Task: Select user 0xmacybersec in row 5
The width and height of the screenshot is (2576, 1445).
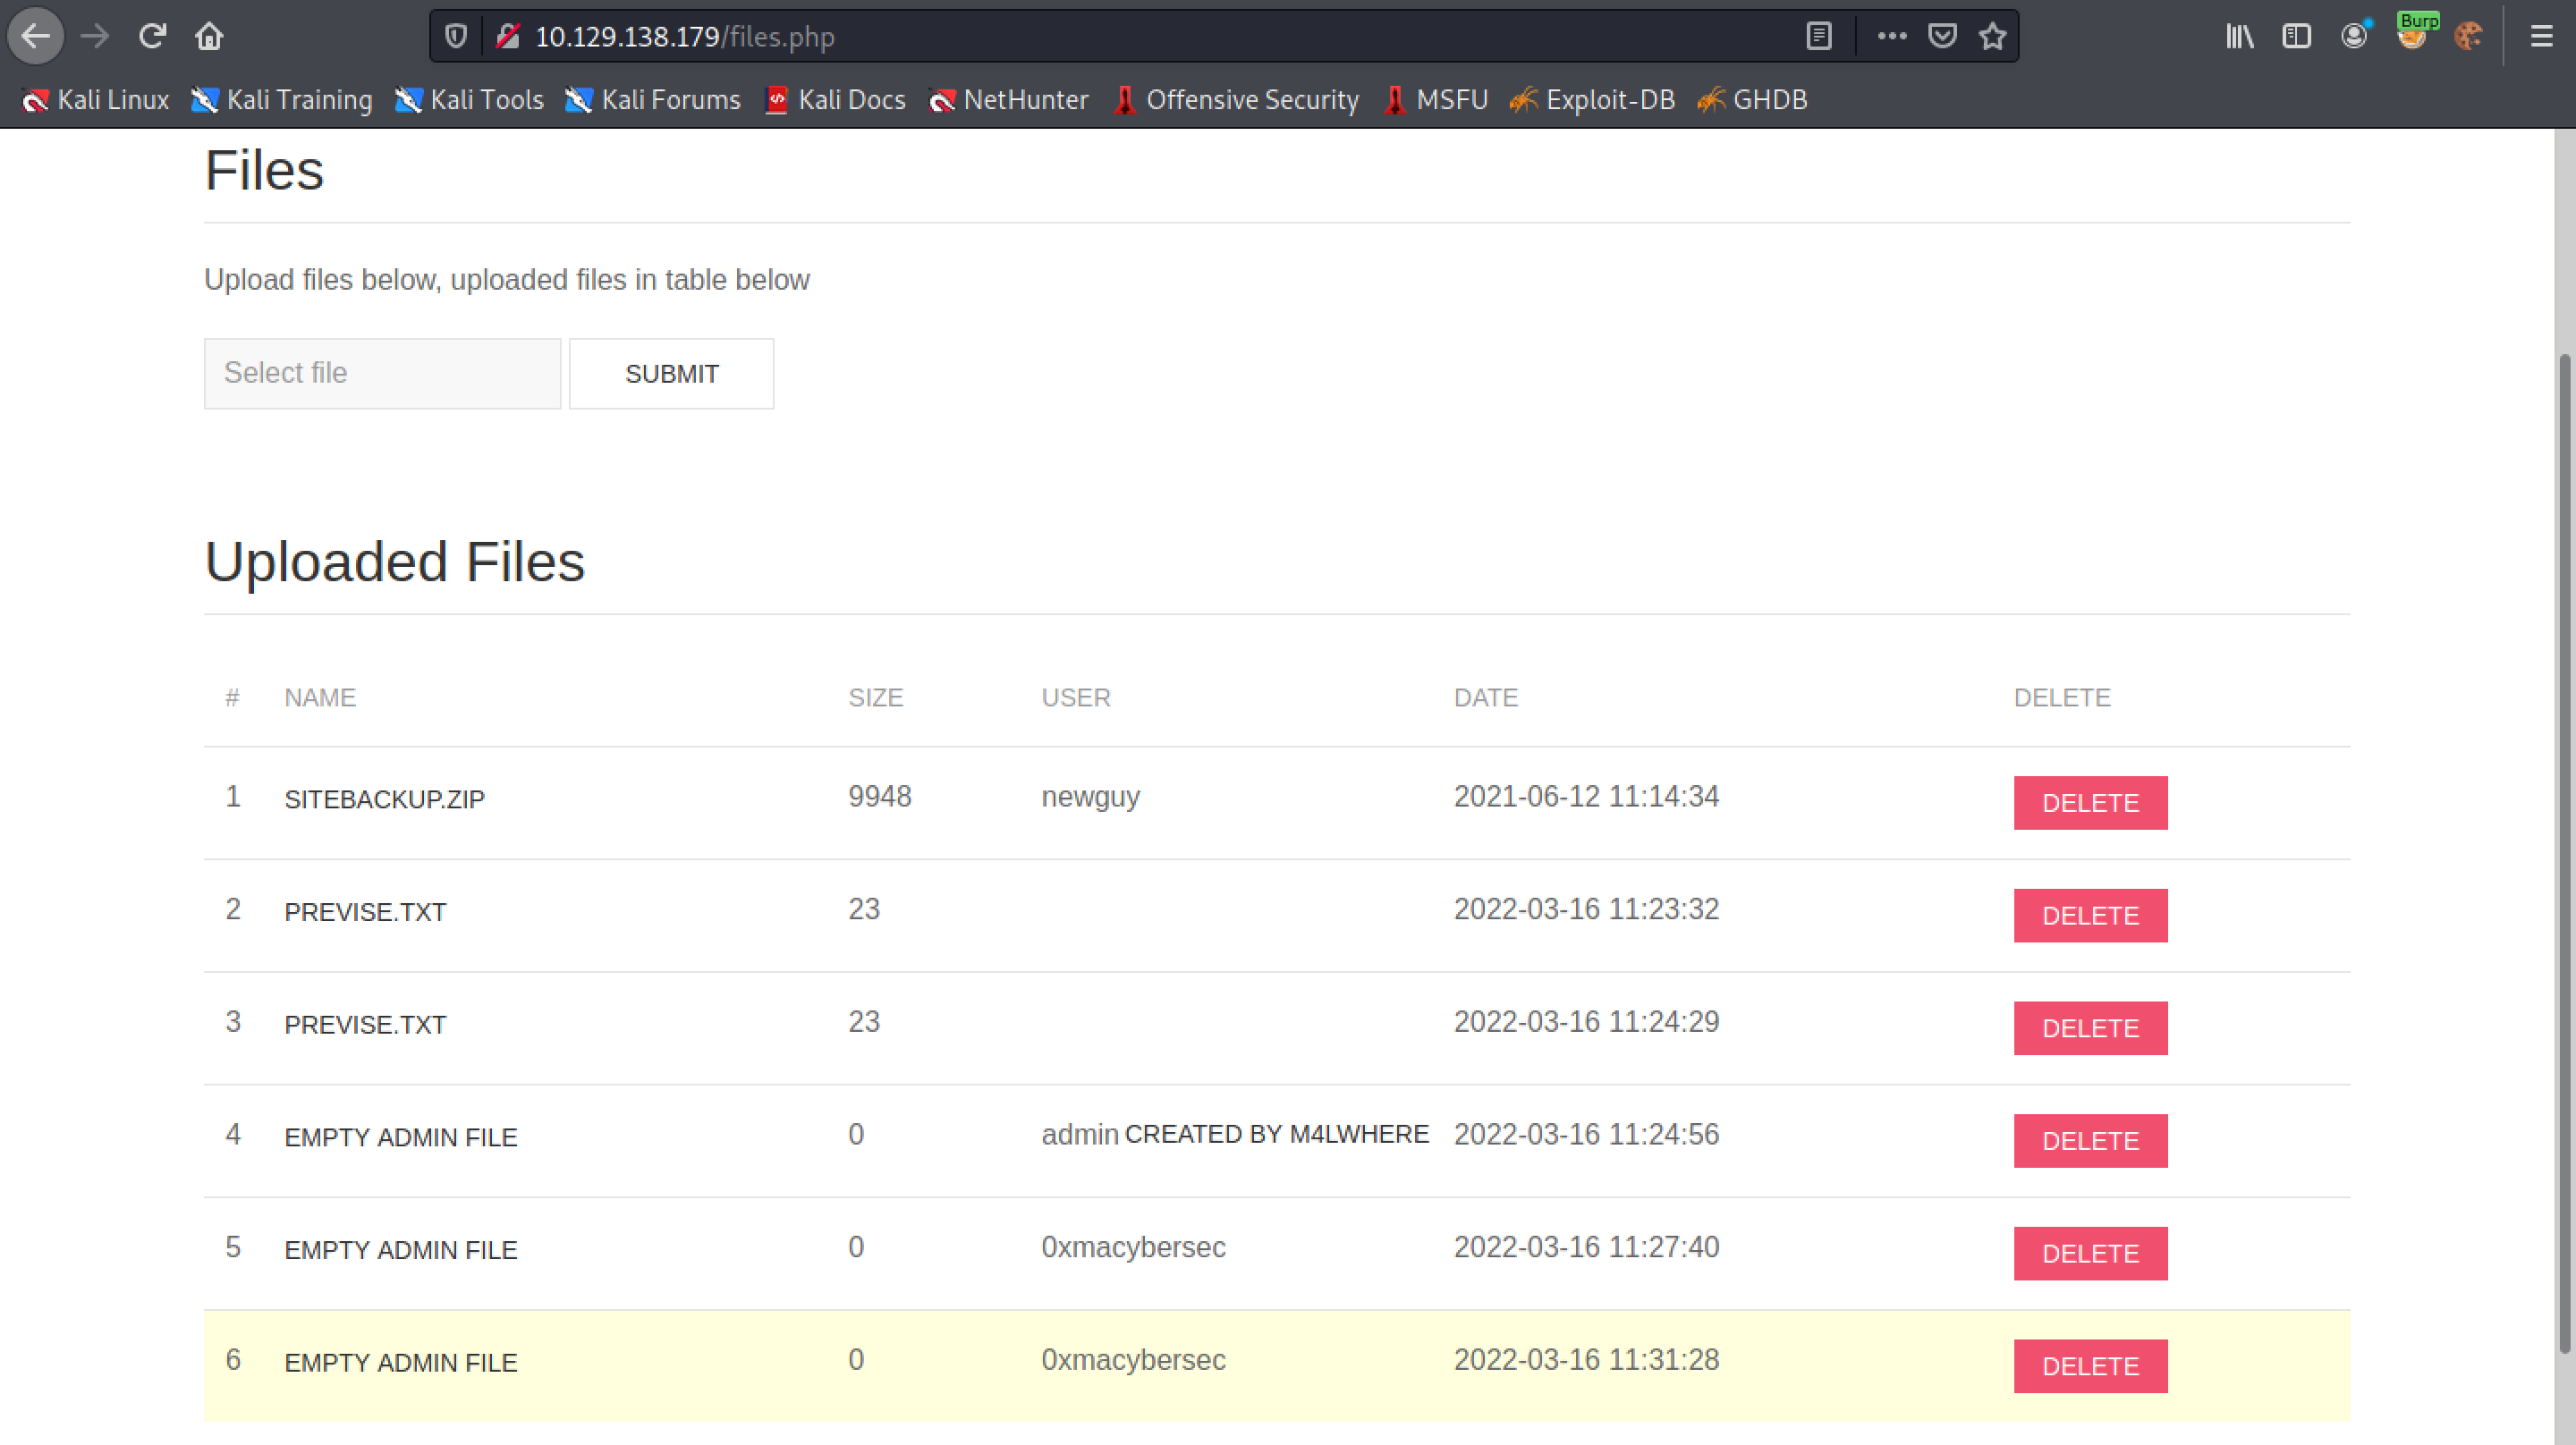Action: [1133, 1247]
